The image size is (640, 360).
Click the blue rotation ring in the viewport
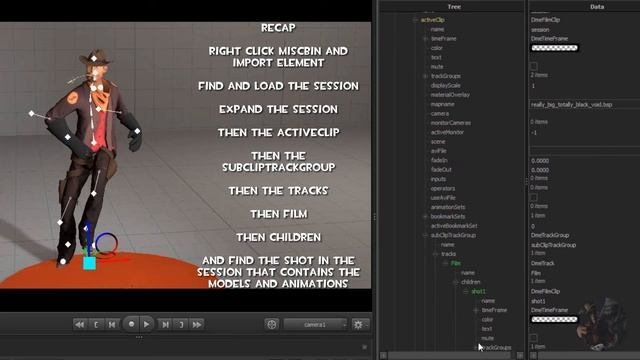pyautogui.click(x=107, y=244)
